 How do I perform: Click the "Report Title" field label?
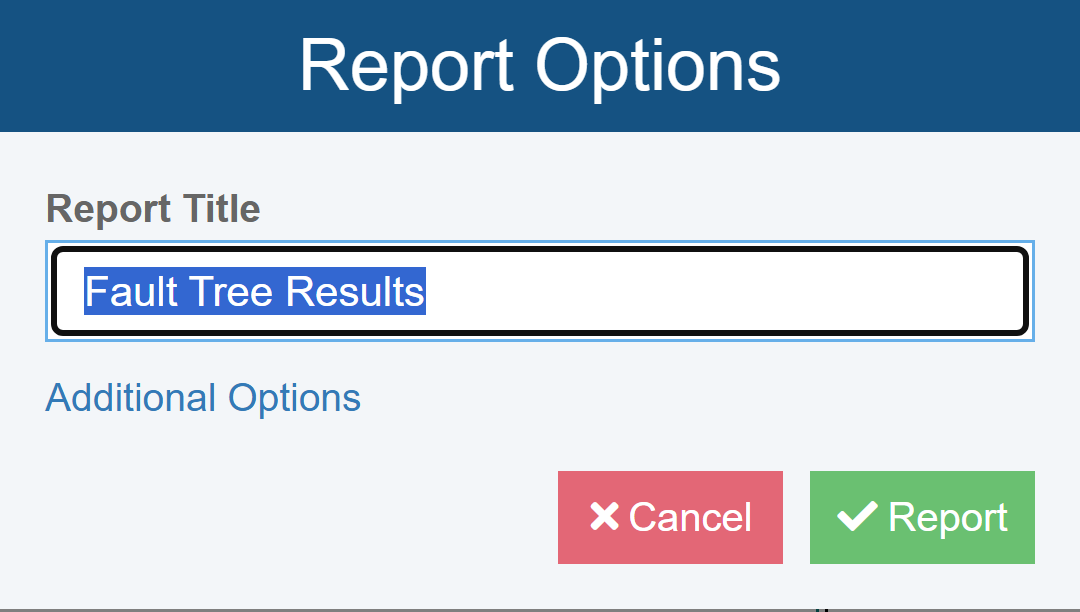tap(153, 209)
